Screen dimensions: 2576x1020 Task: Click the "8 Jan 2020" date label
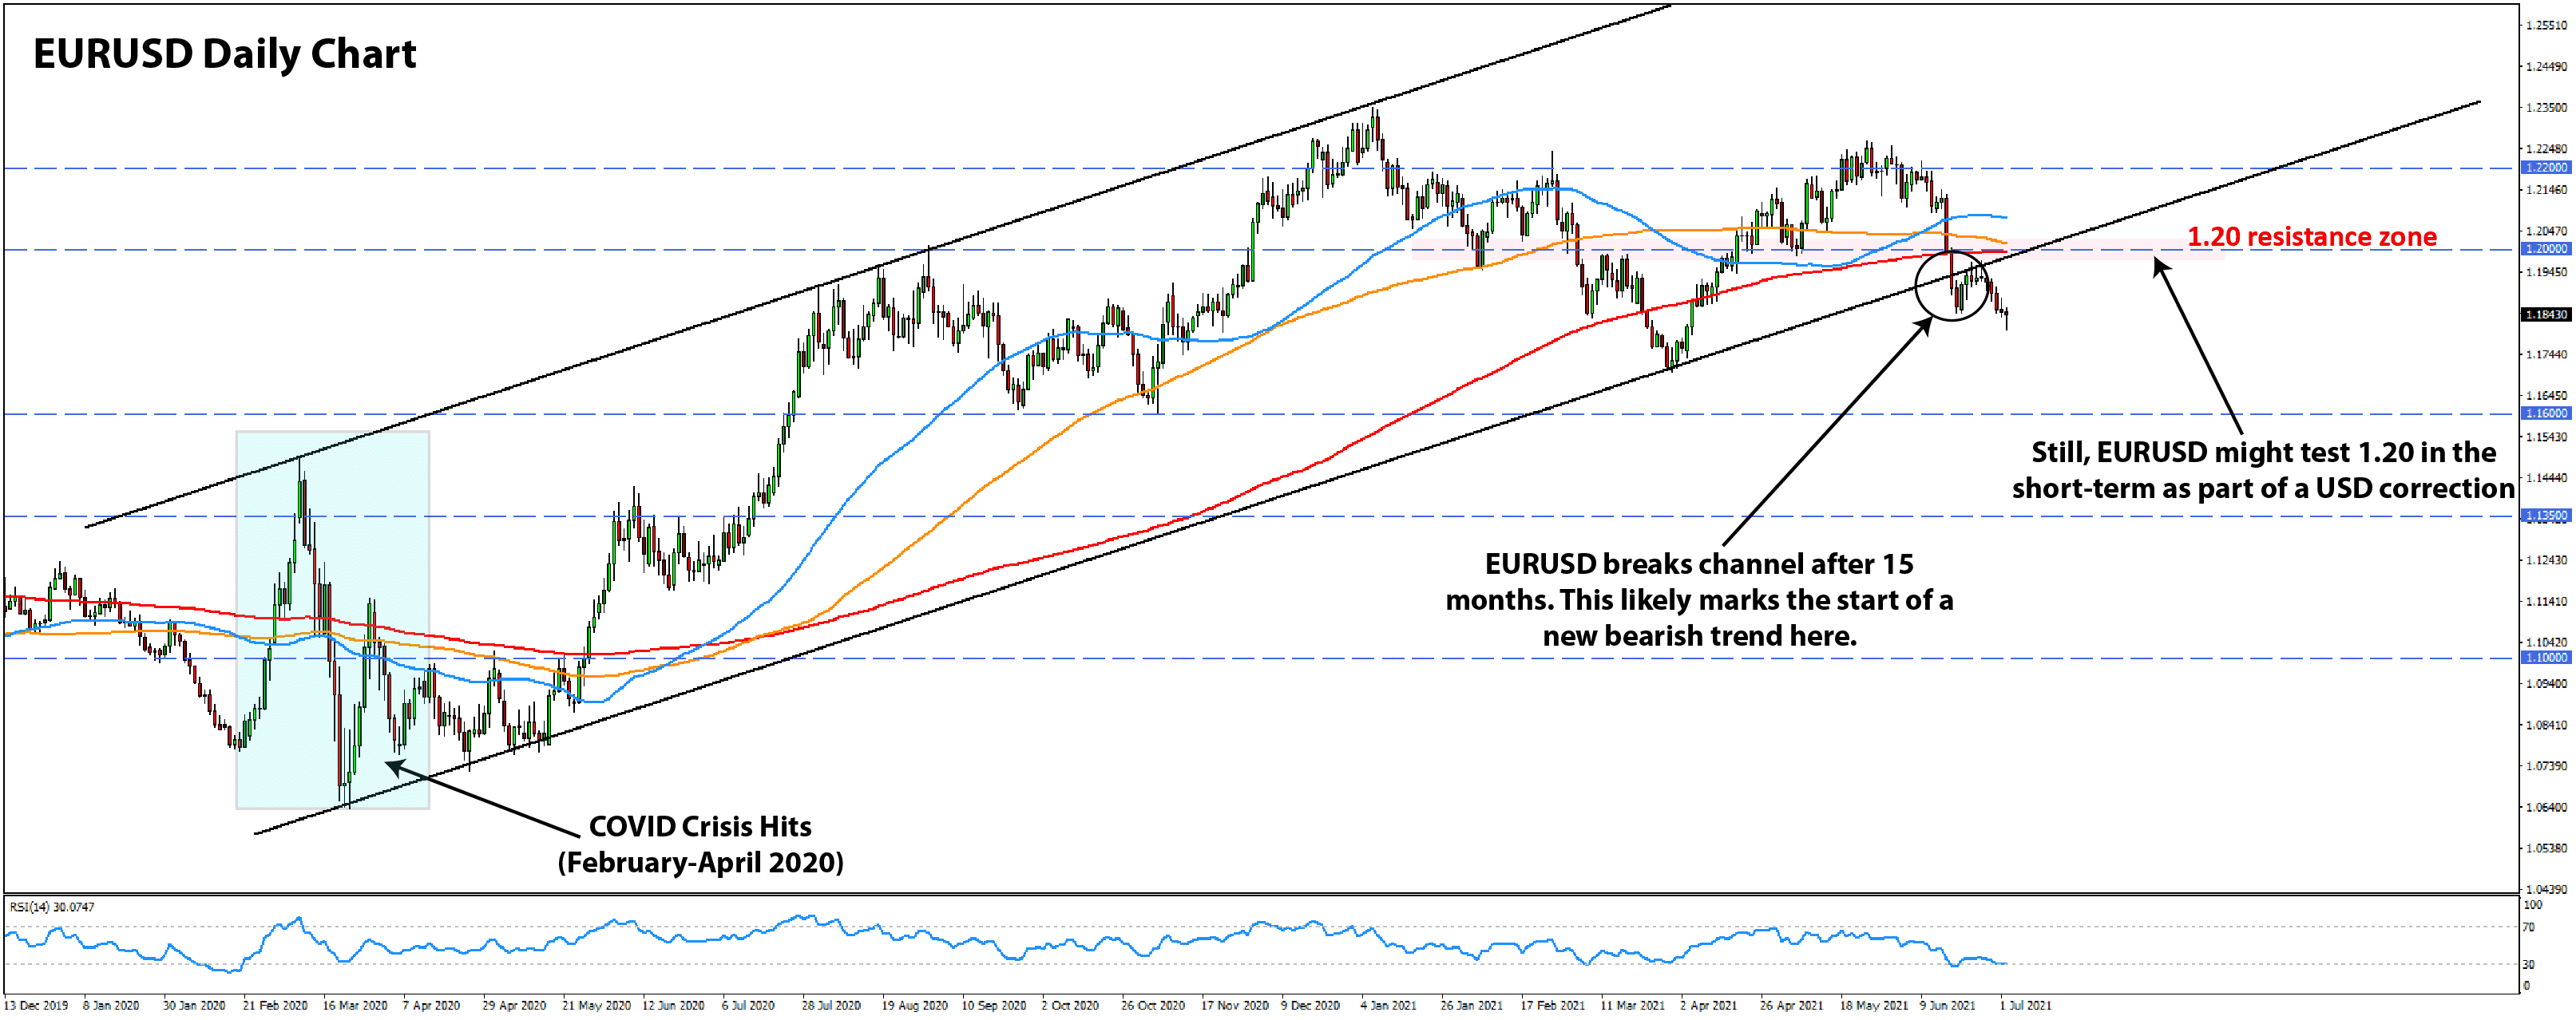click(111, 1005)
